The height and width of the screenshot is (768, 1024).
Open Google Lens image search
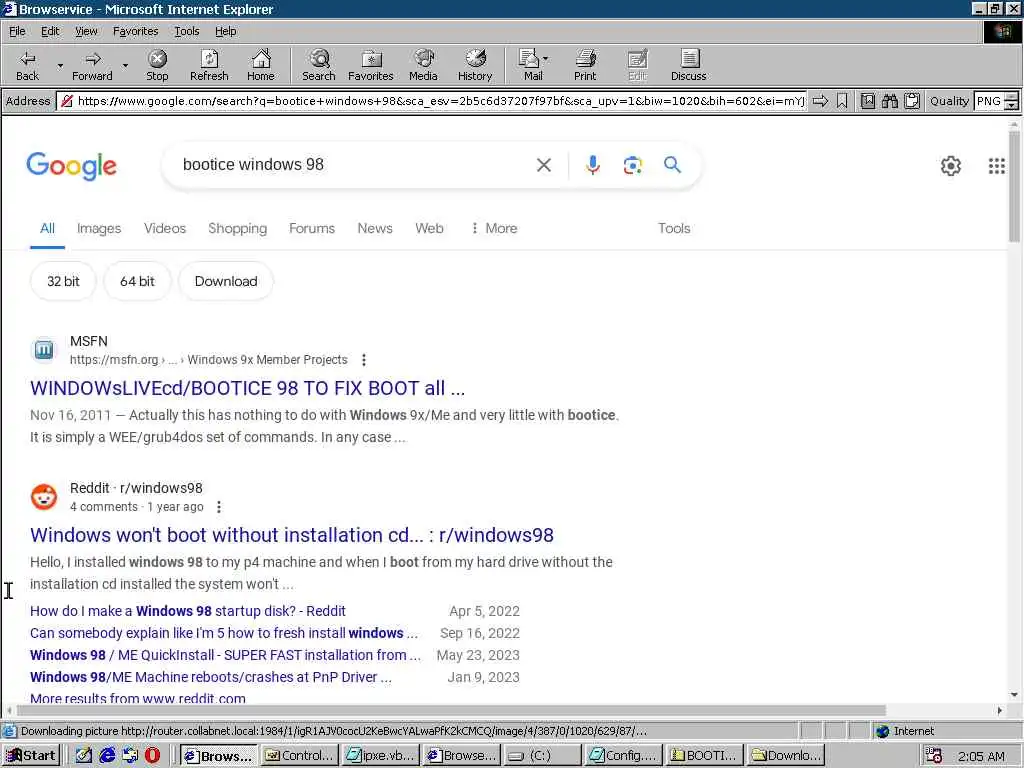632,165
